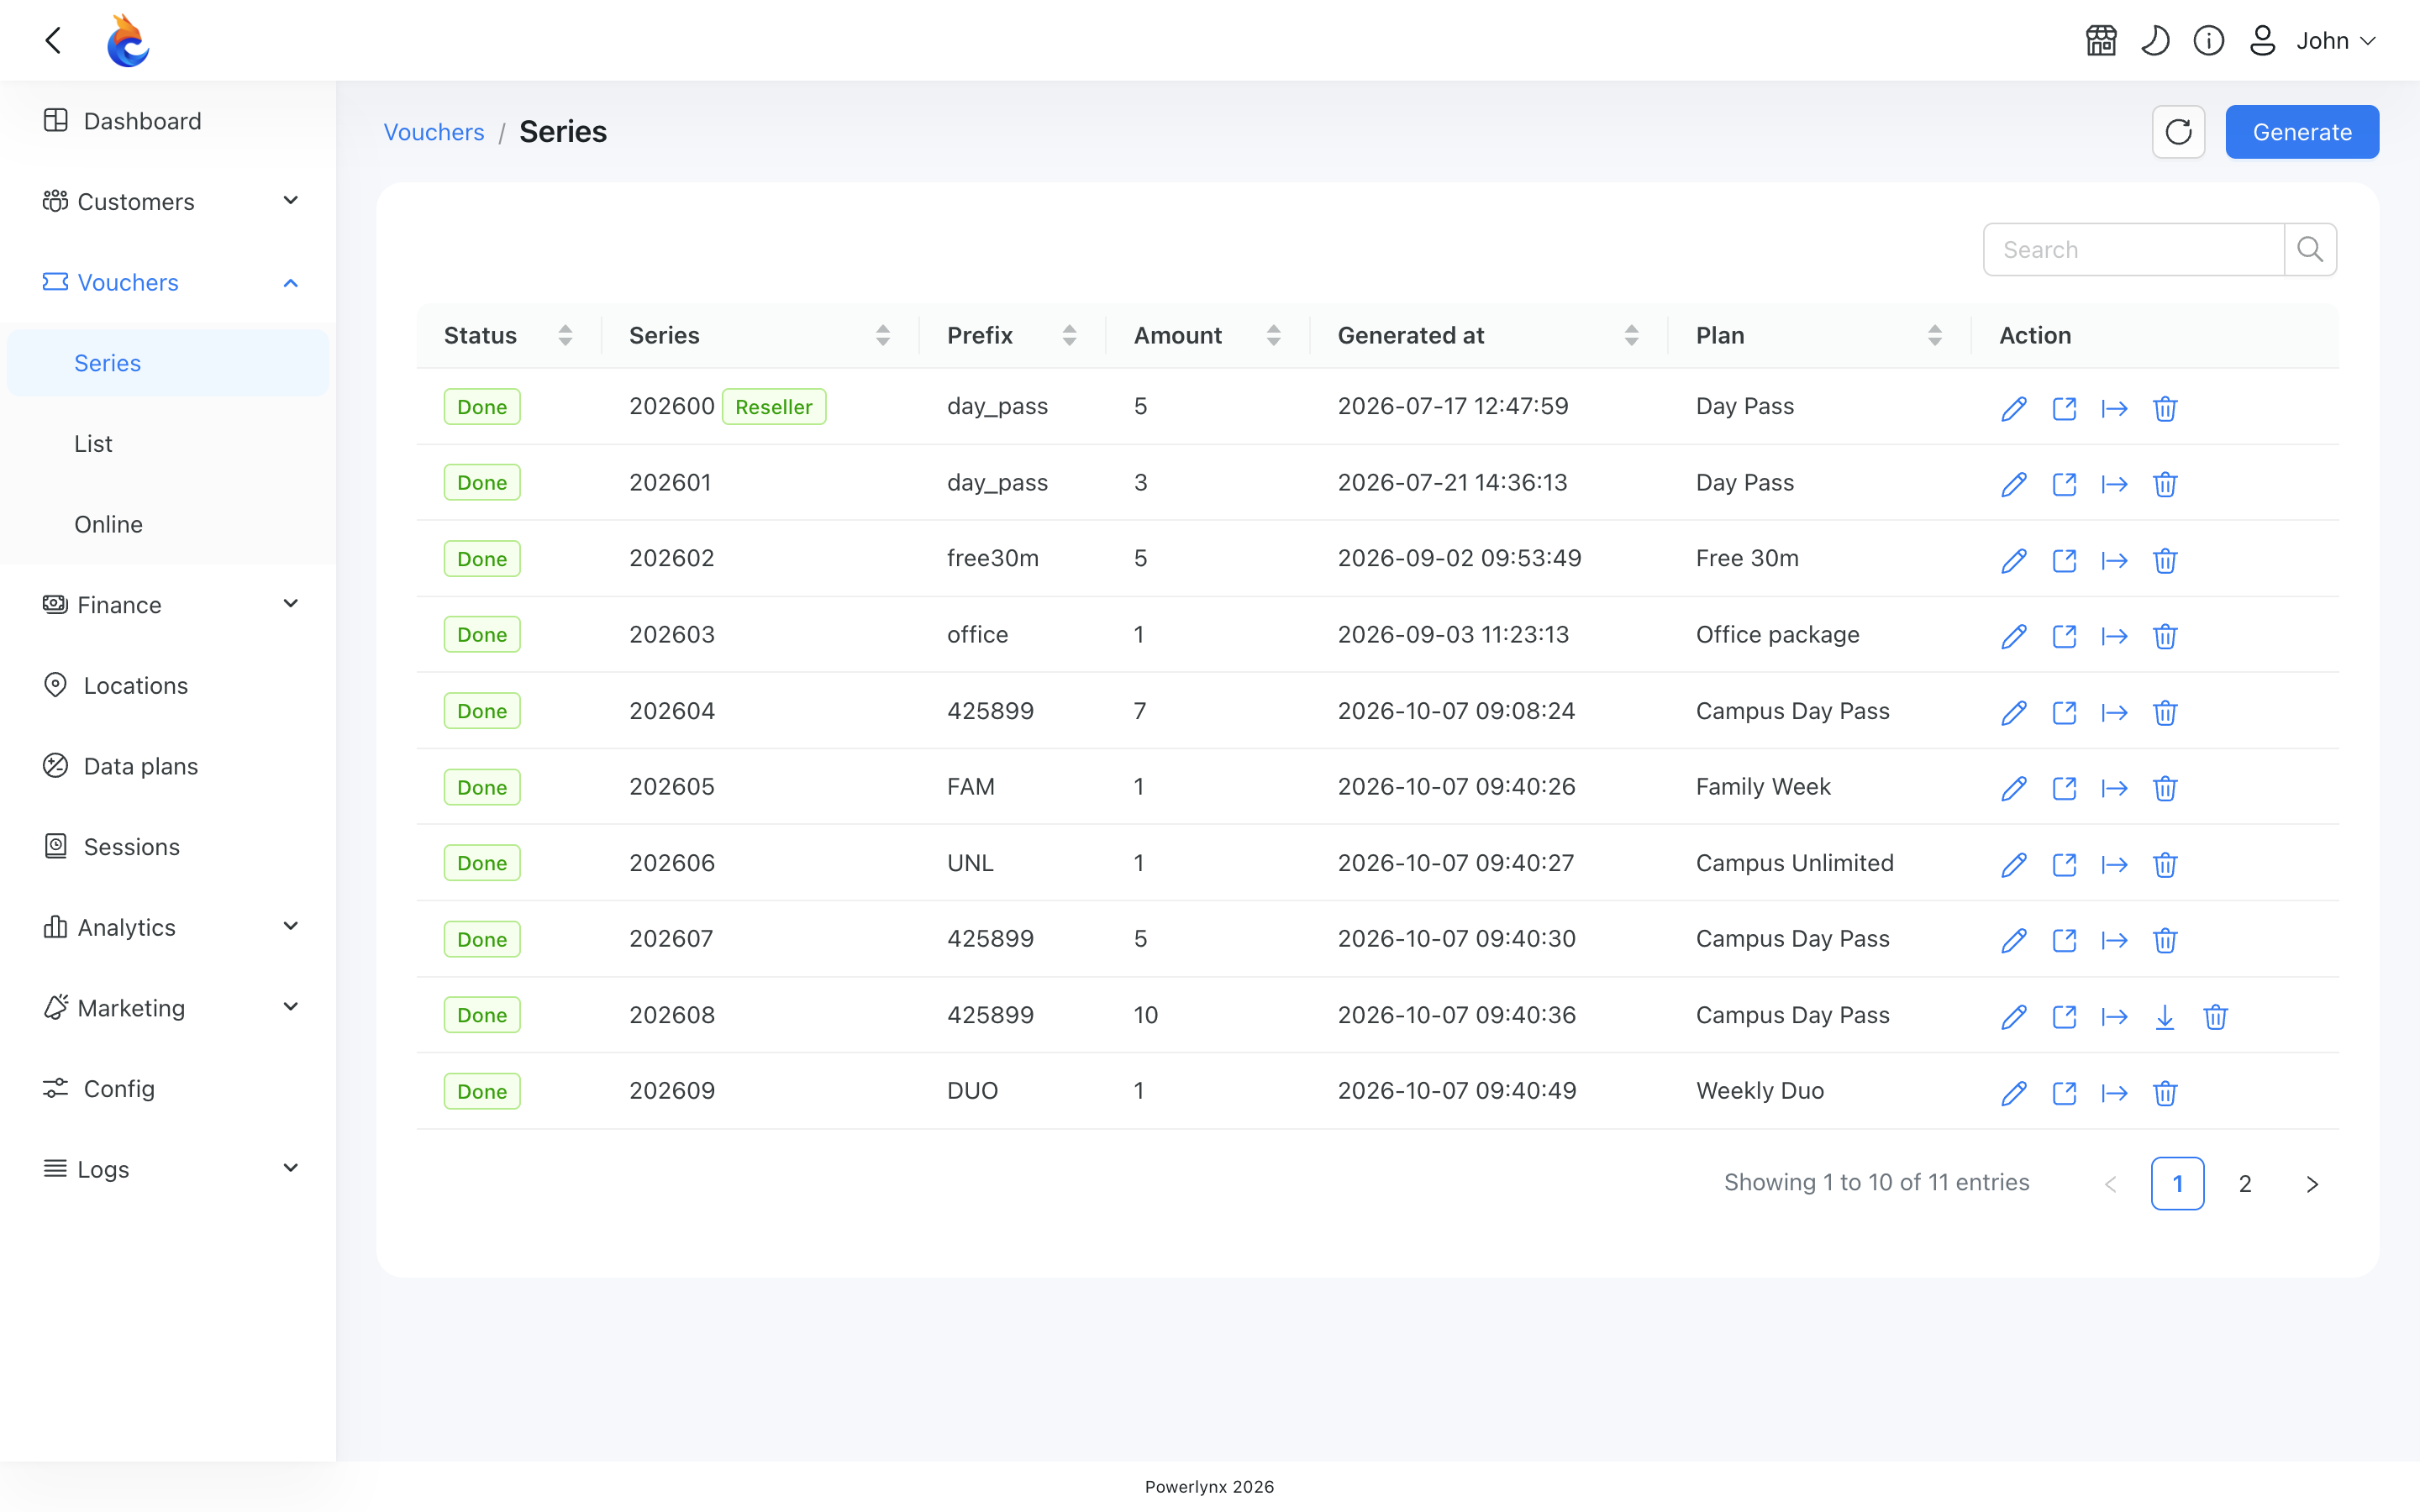Click the search magnifier button
2420x1512 pixels.
pyautogui.click(x=2310, y=249)
